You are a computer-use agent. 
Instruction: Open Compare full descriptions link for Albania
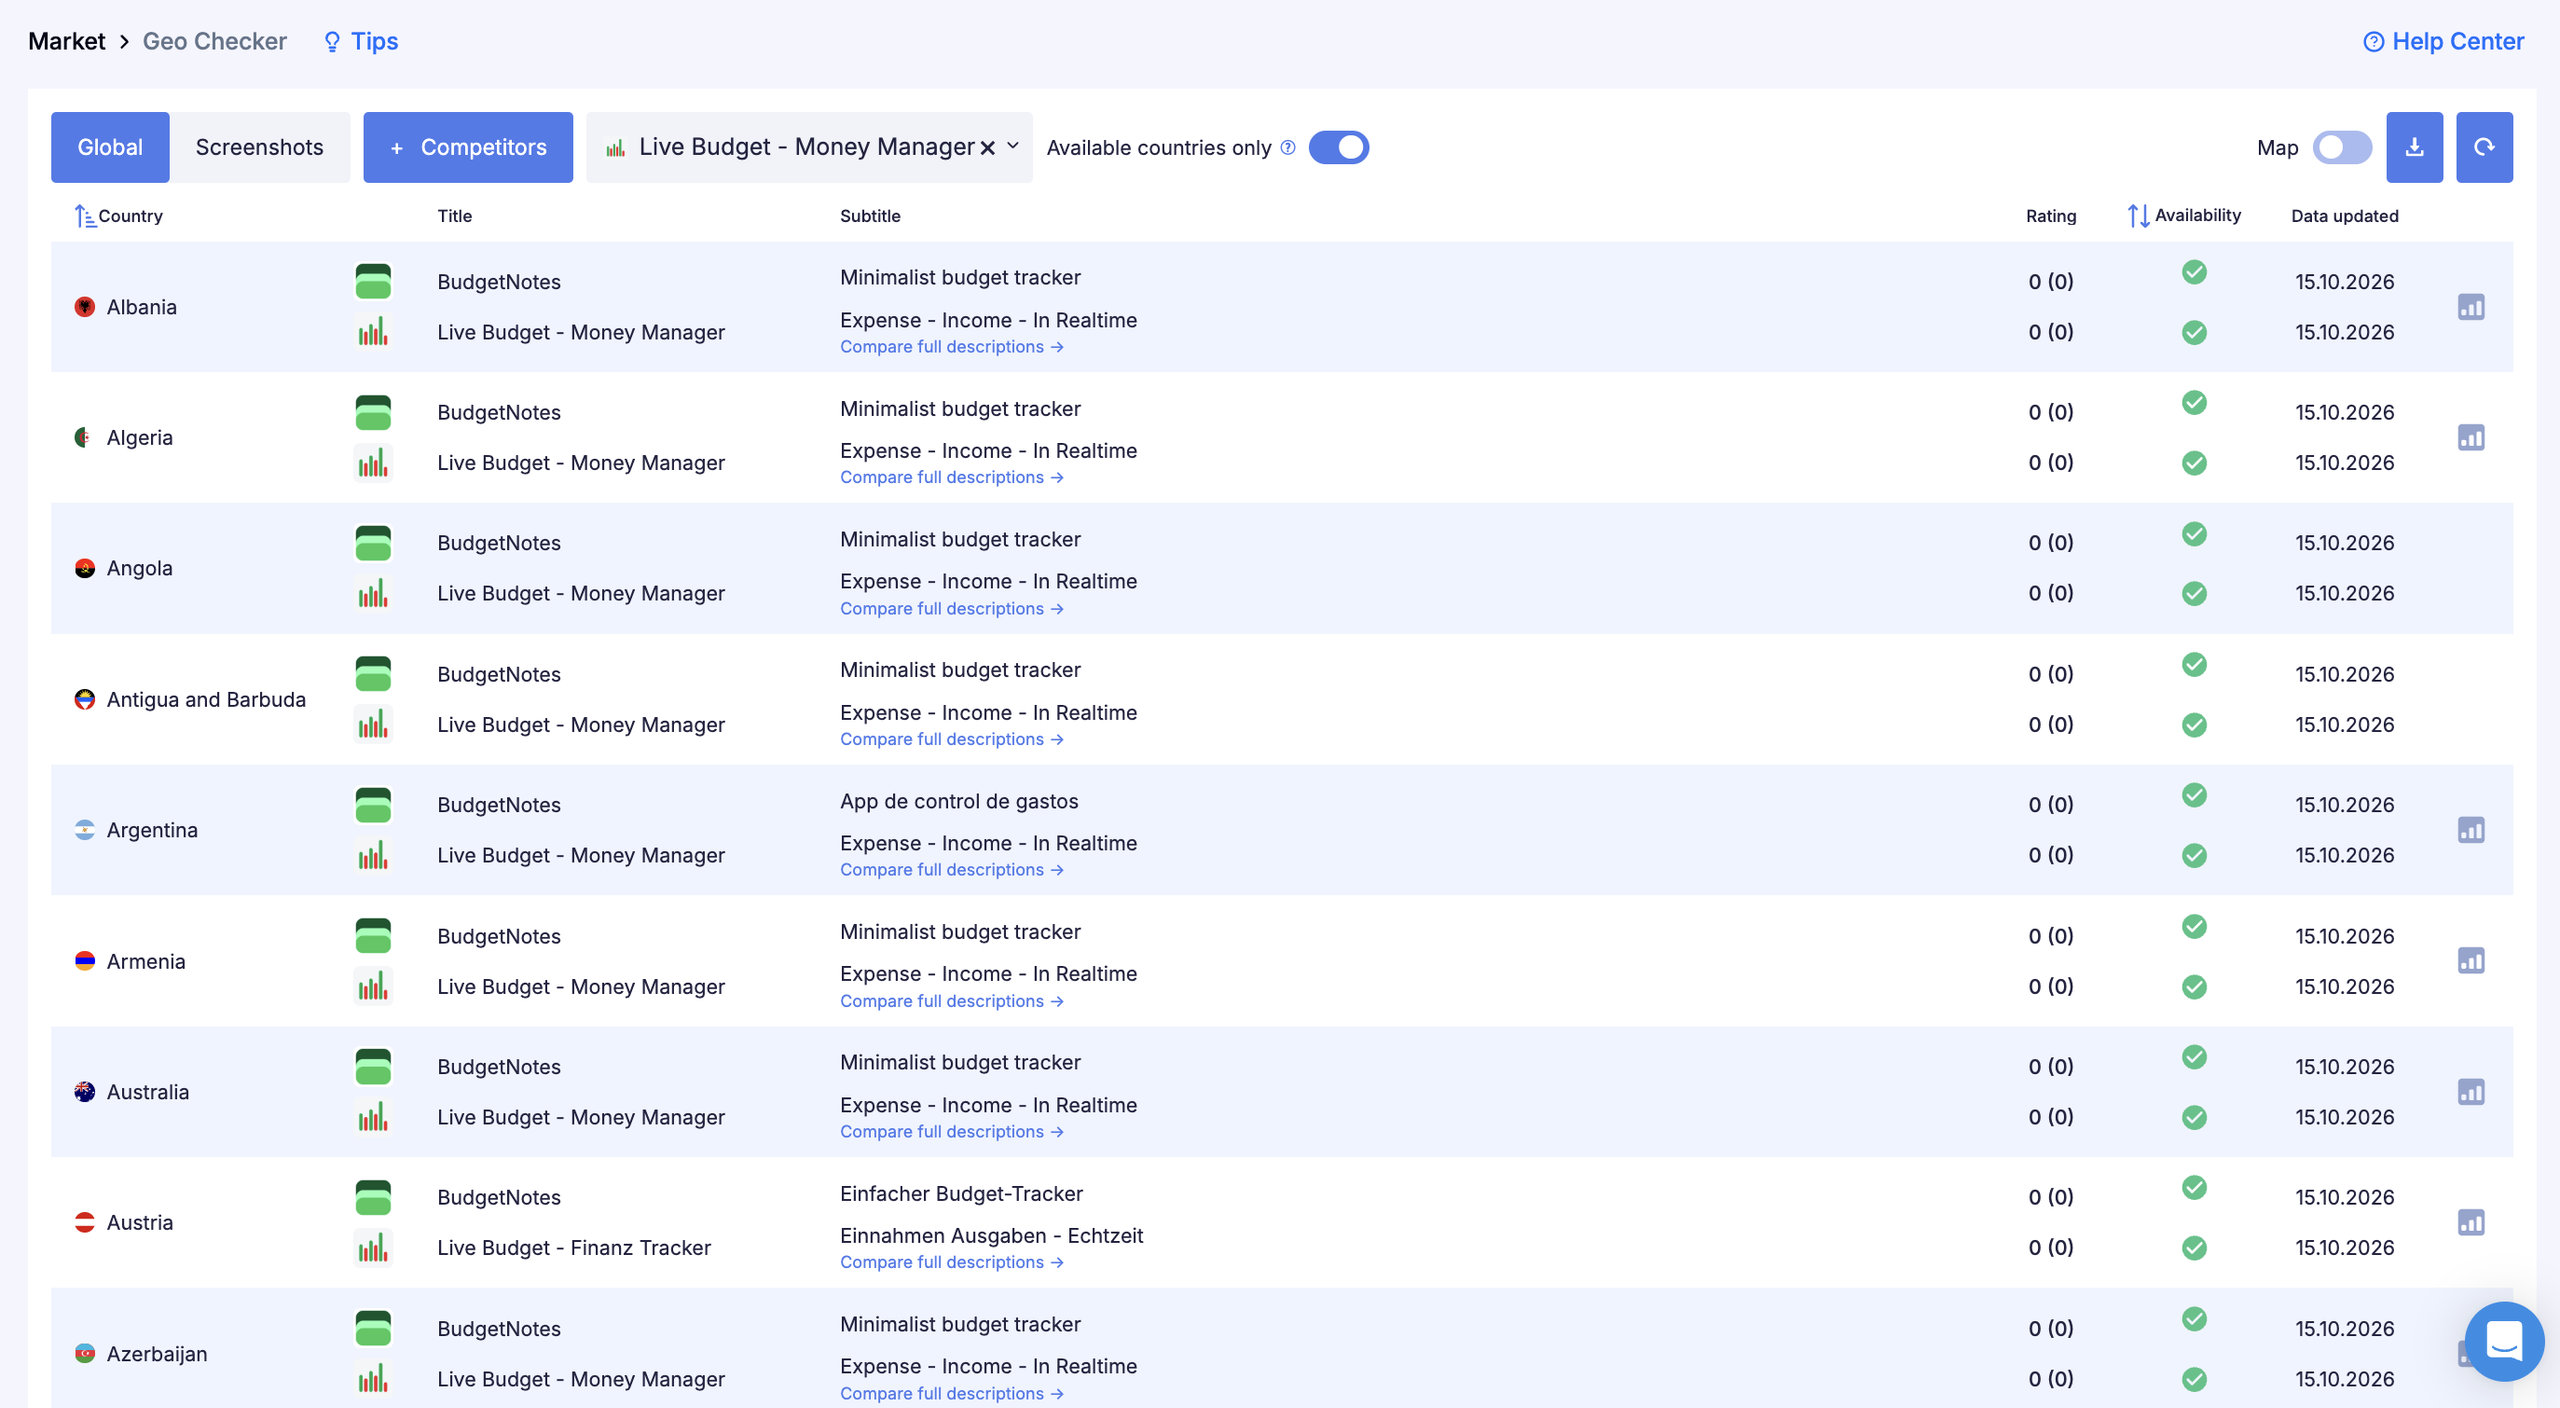click(951, 347)
